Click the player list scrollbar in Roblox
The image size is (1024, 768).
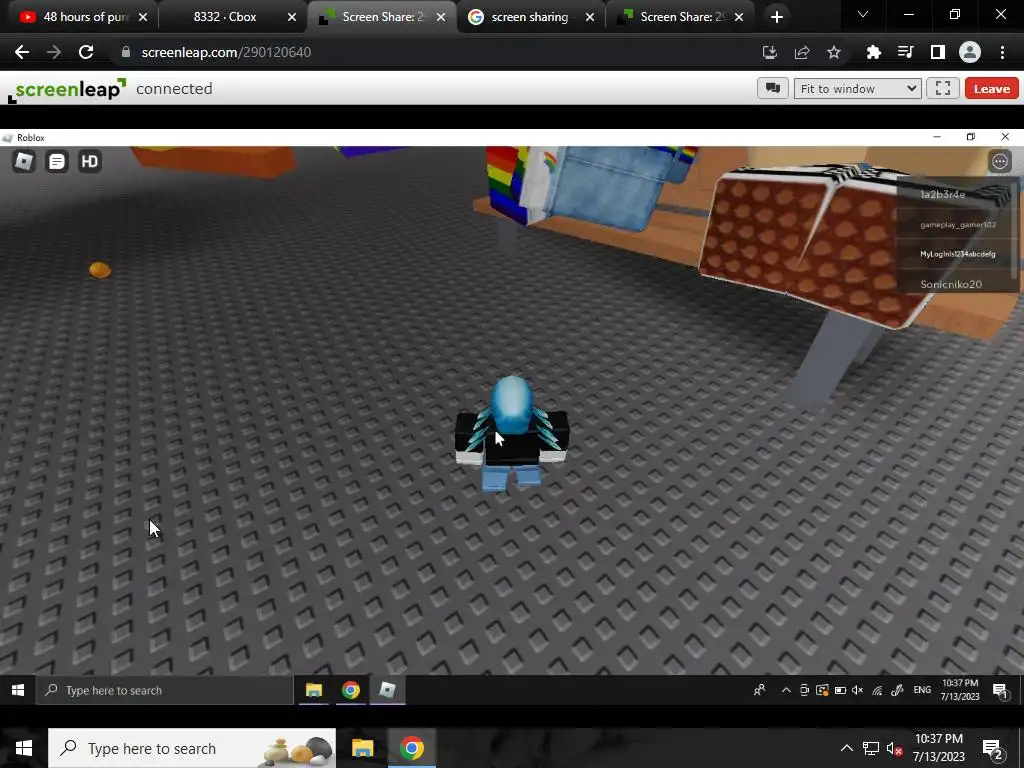tap(1014, 229)
